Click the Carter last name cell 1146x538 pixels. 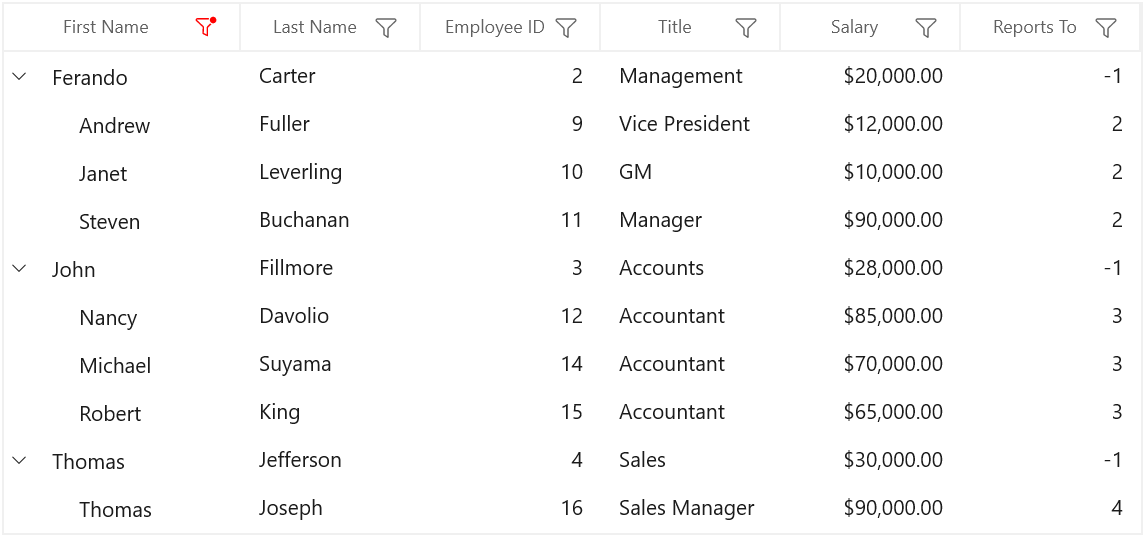pos(287,75)
